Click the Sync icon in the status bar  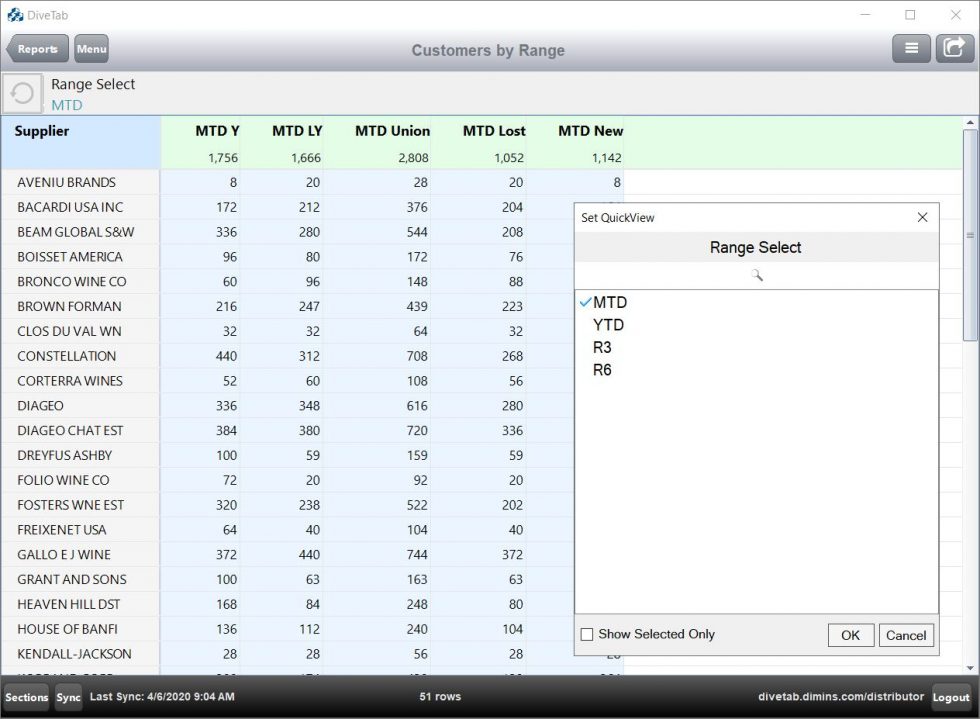(67, 697)
